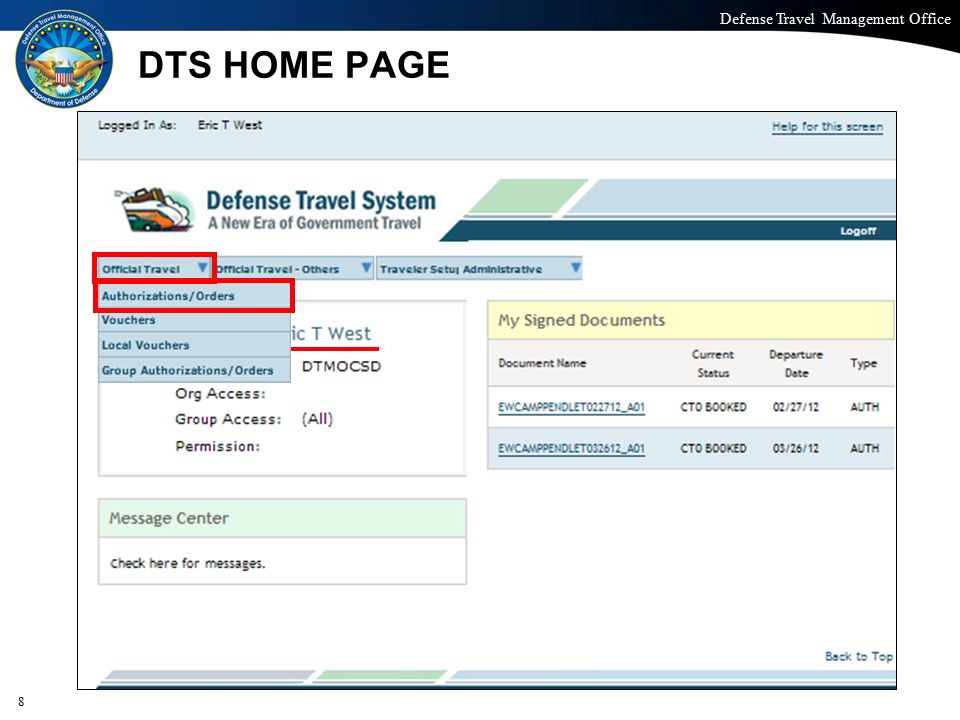960x720 pixels.
Task: Click the Defense Travel Management Office header text
Action: point(835,19)
